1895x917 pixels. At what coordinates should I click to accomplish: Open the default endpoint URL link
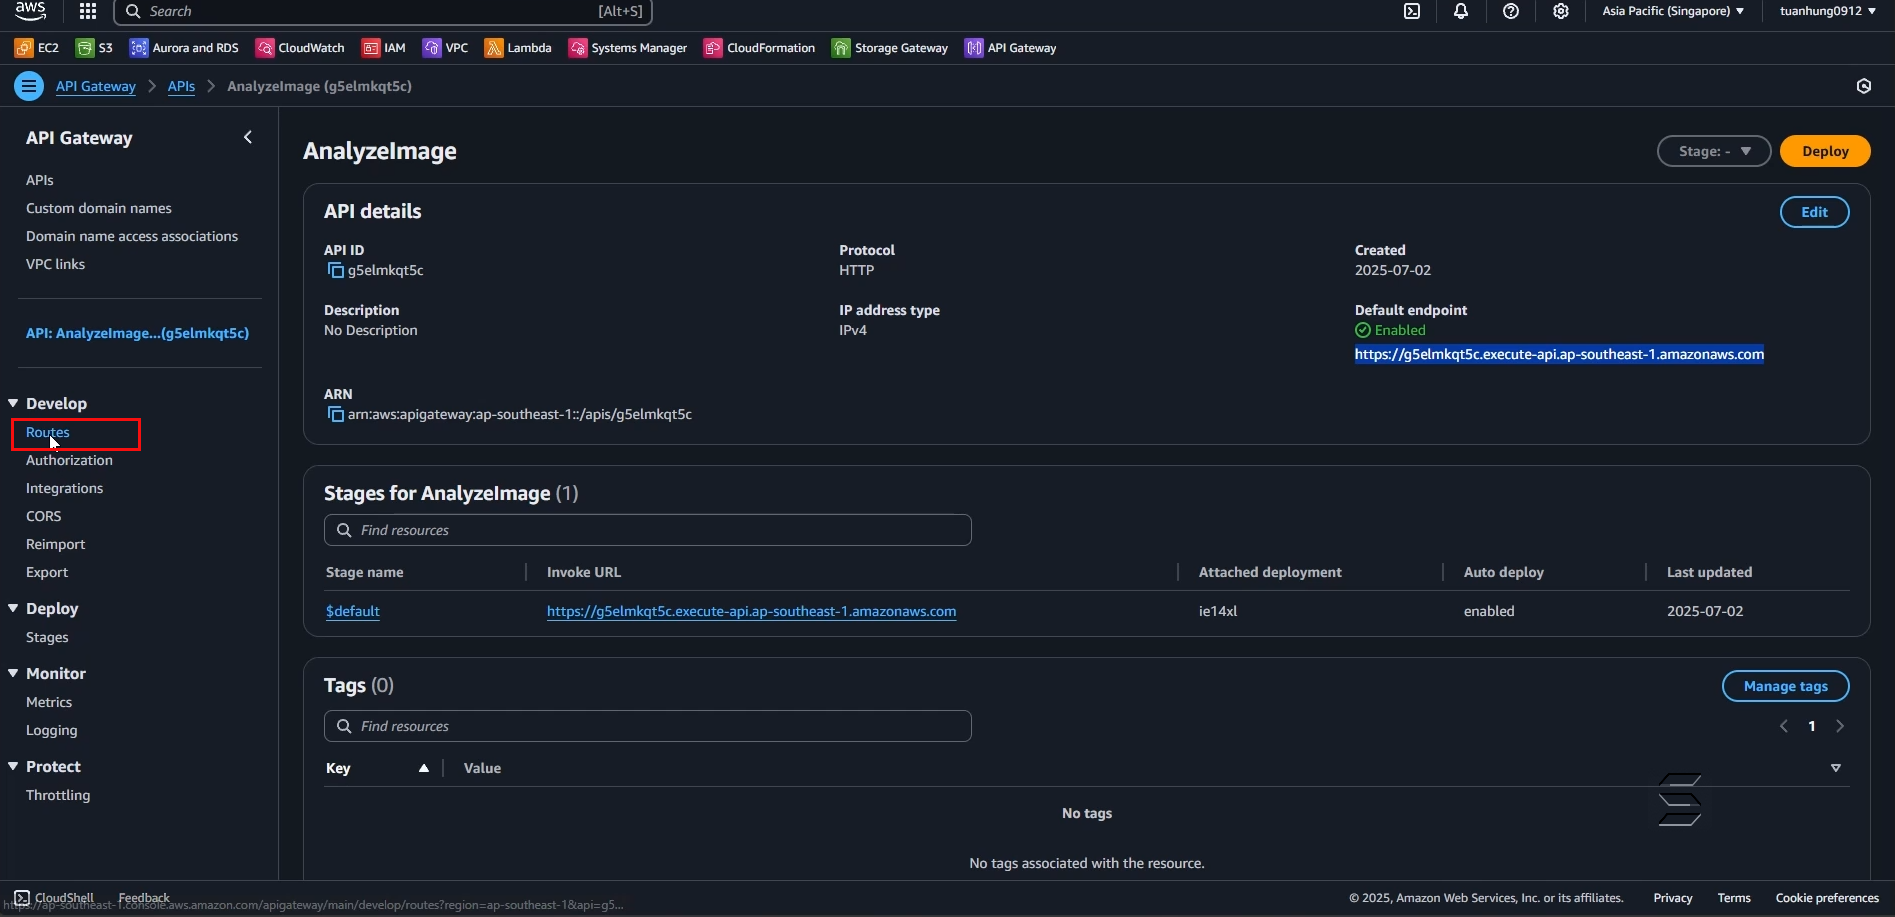pyautogui.click(x=1559, y=354)
